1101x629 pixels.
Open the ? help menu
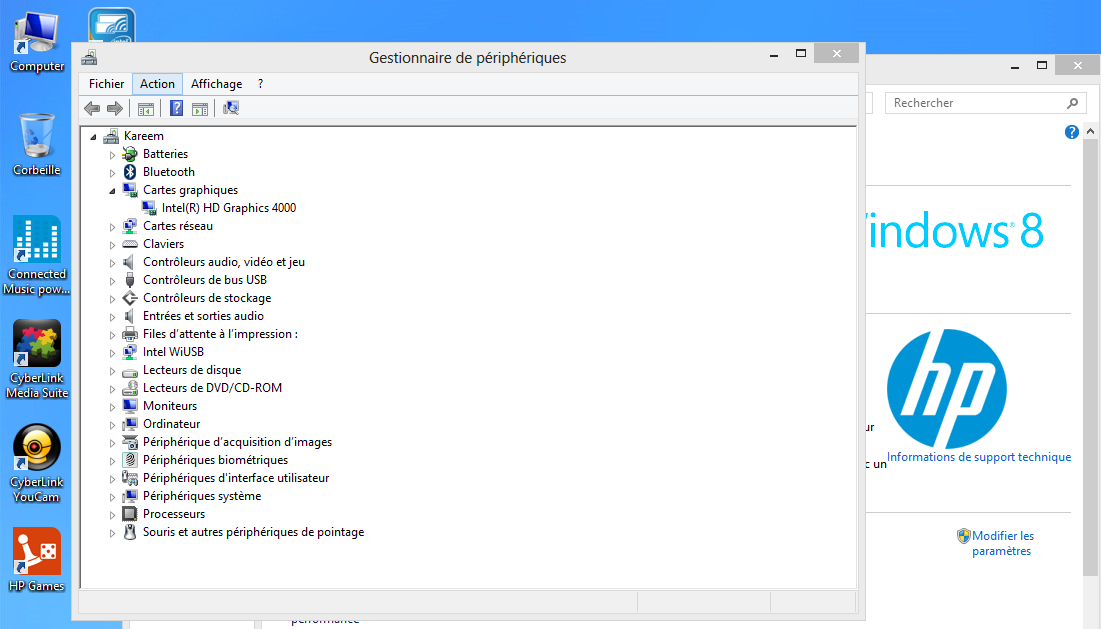[x=261, y=84]
